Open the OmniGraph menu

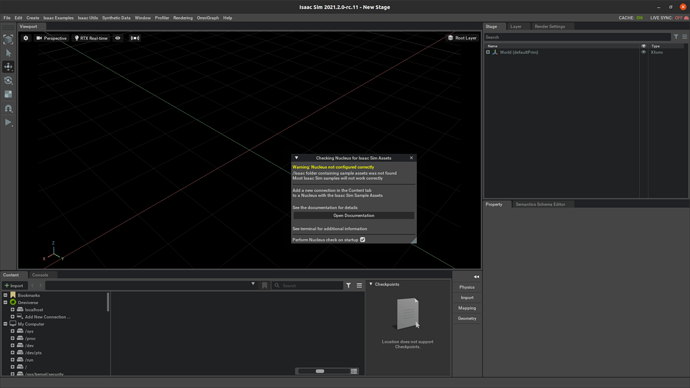pyautogui.click(x=208, y=18)
